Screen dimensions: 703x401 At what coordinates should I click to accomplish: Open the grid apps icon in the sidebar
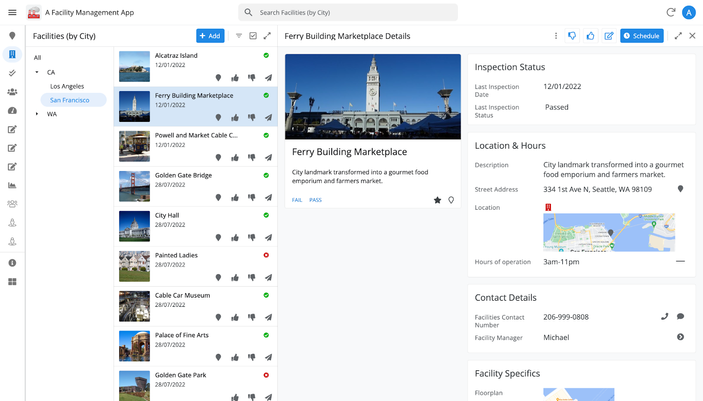[12, 282]
